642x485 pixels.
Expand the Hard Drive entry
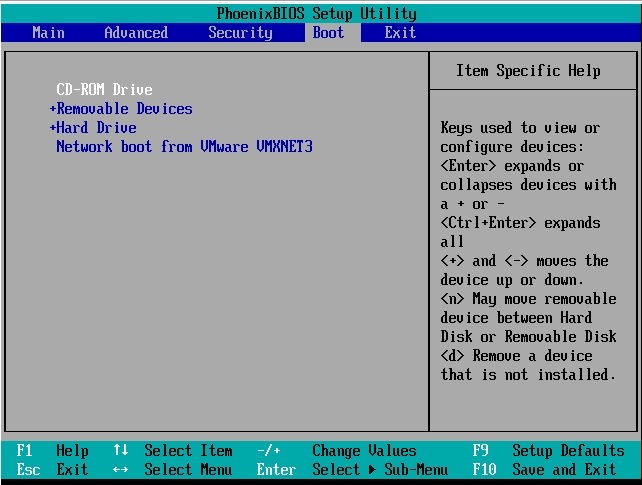pos(92,128)
